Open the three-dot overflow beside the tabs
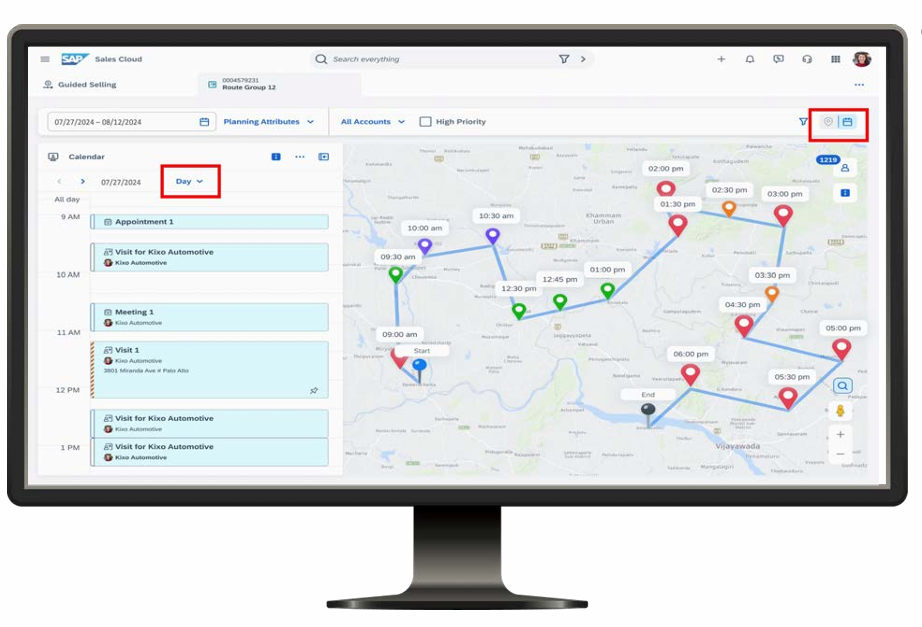922x627 pixels. tap(859, 85)
